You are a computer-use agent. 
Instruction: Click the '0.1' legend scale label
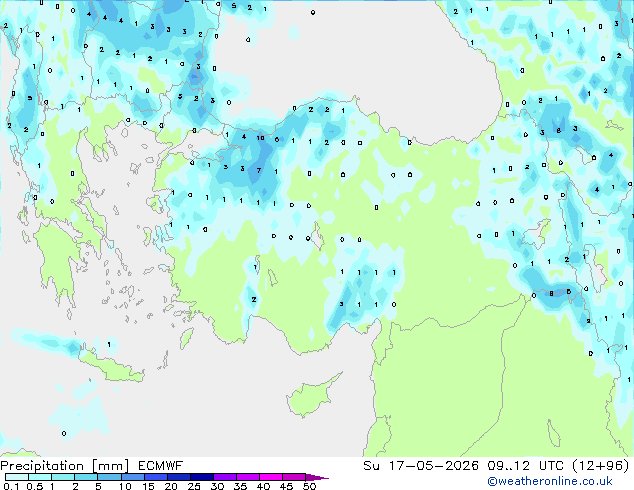click(x=11, y=486)
